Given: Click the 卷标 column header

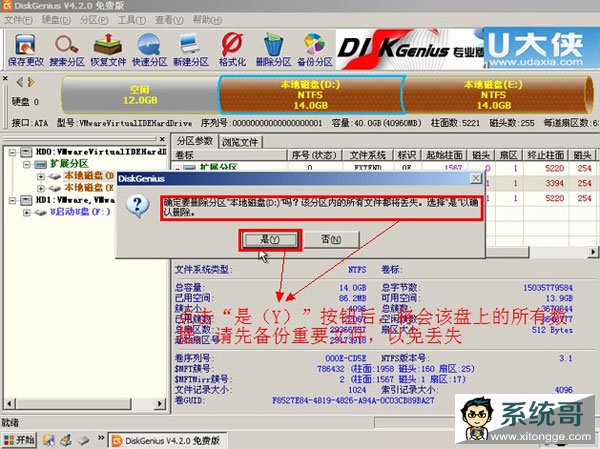Looking at the screenshot, I should [x=230, y=155].
